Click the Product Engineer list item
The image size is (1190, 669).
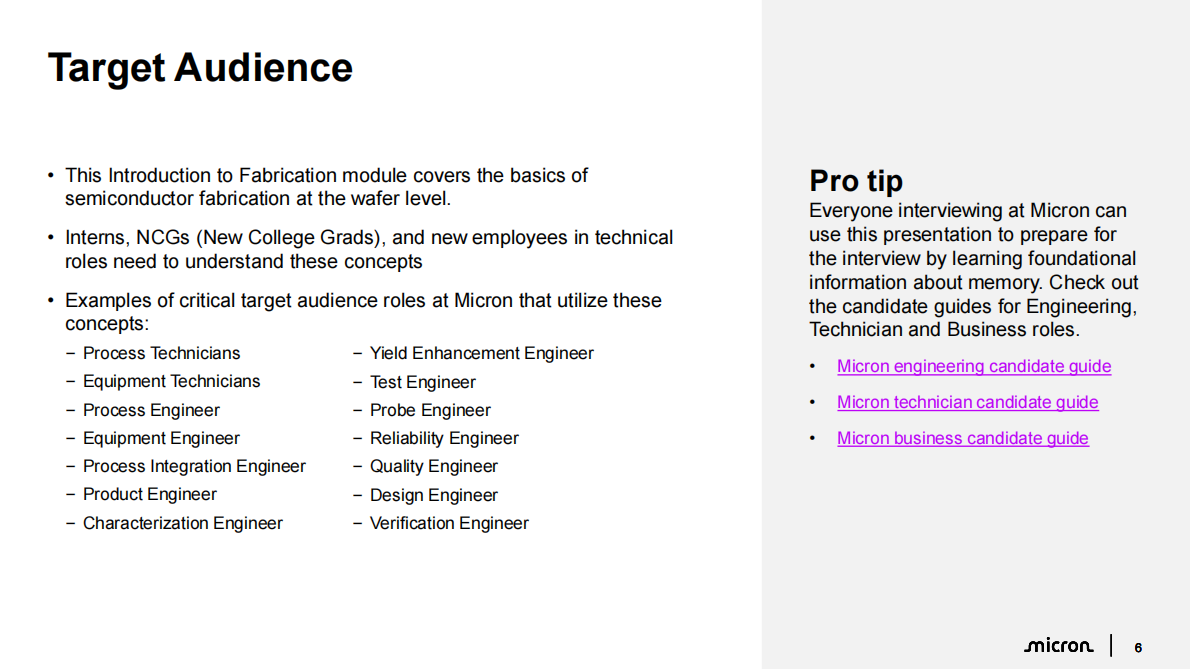tap(149, 494)
